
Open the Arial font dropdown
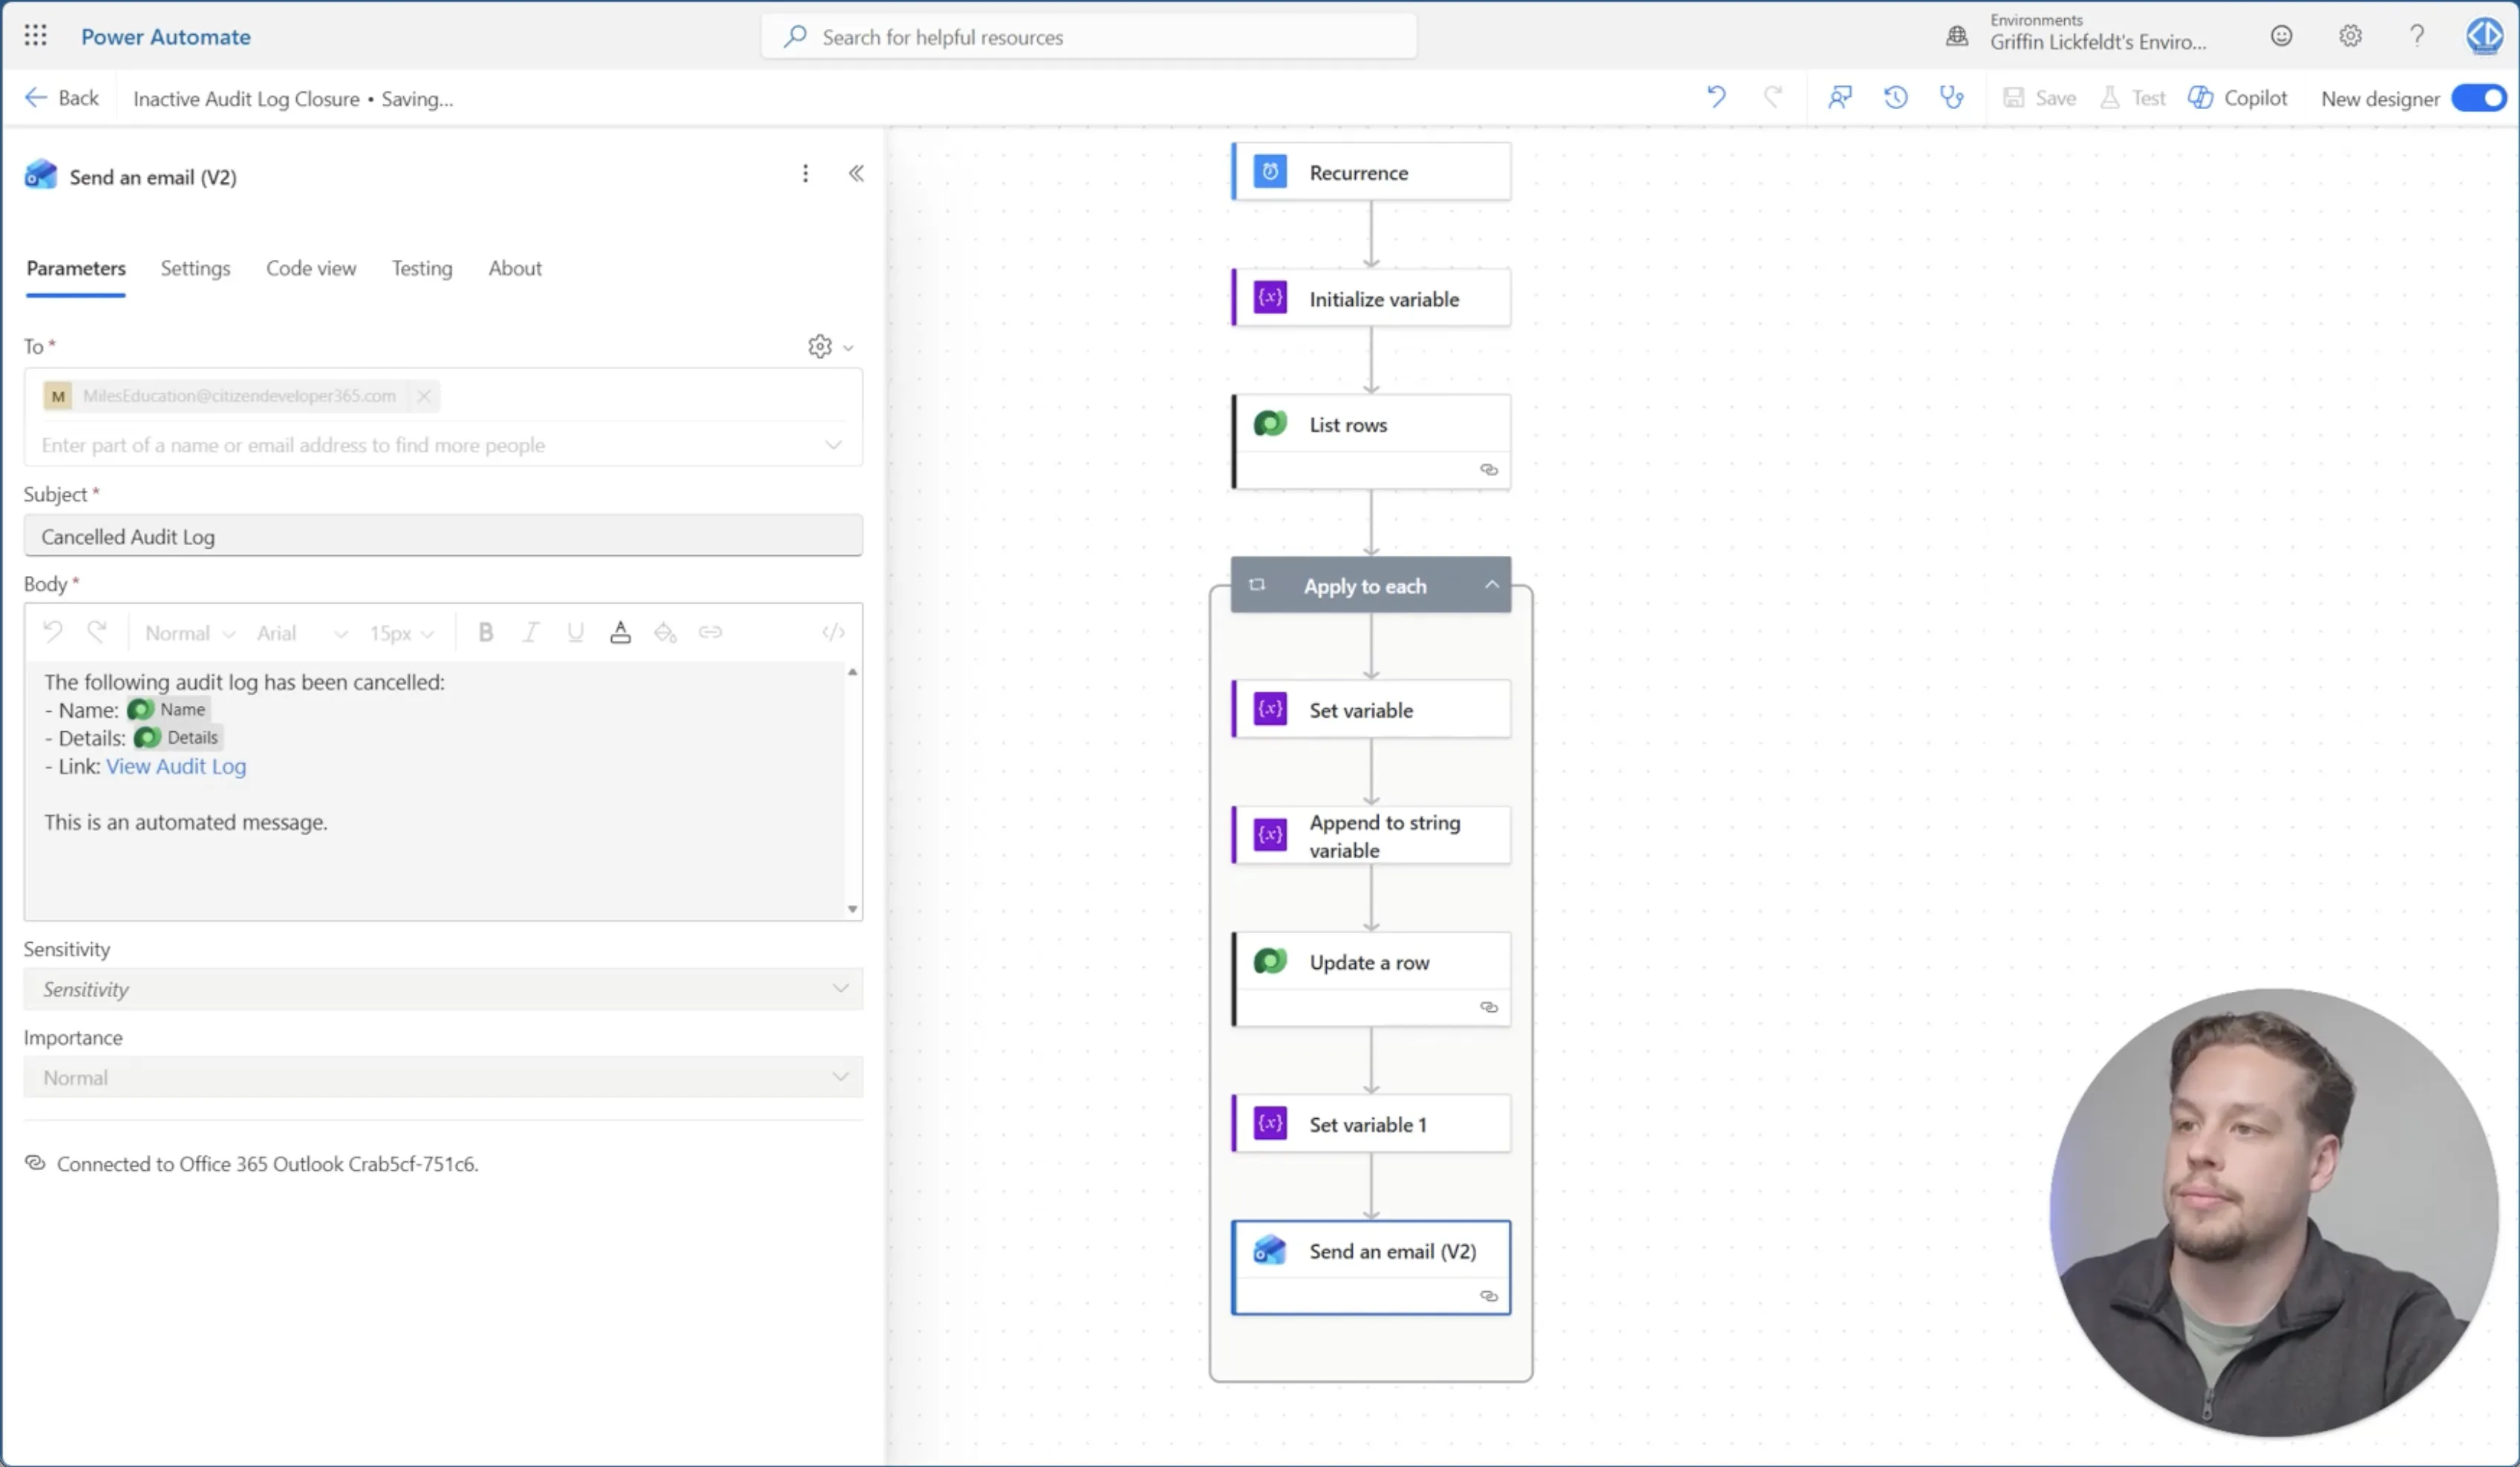tap(302, 633)
